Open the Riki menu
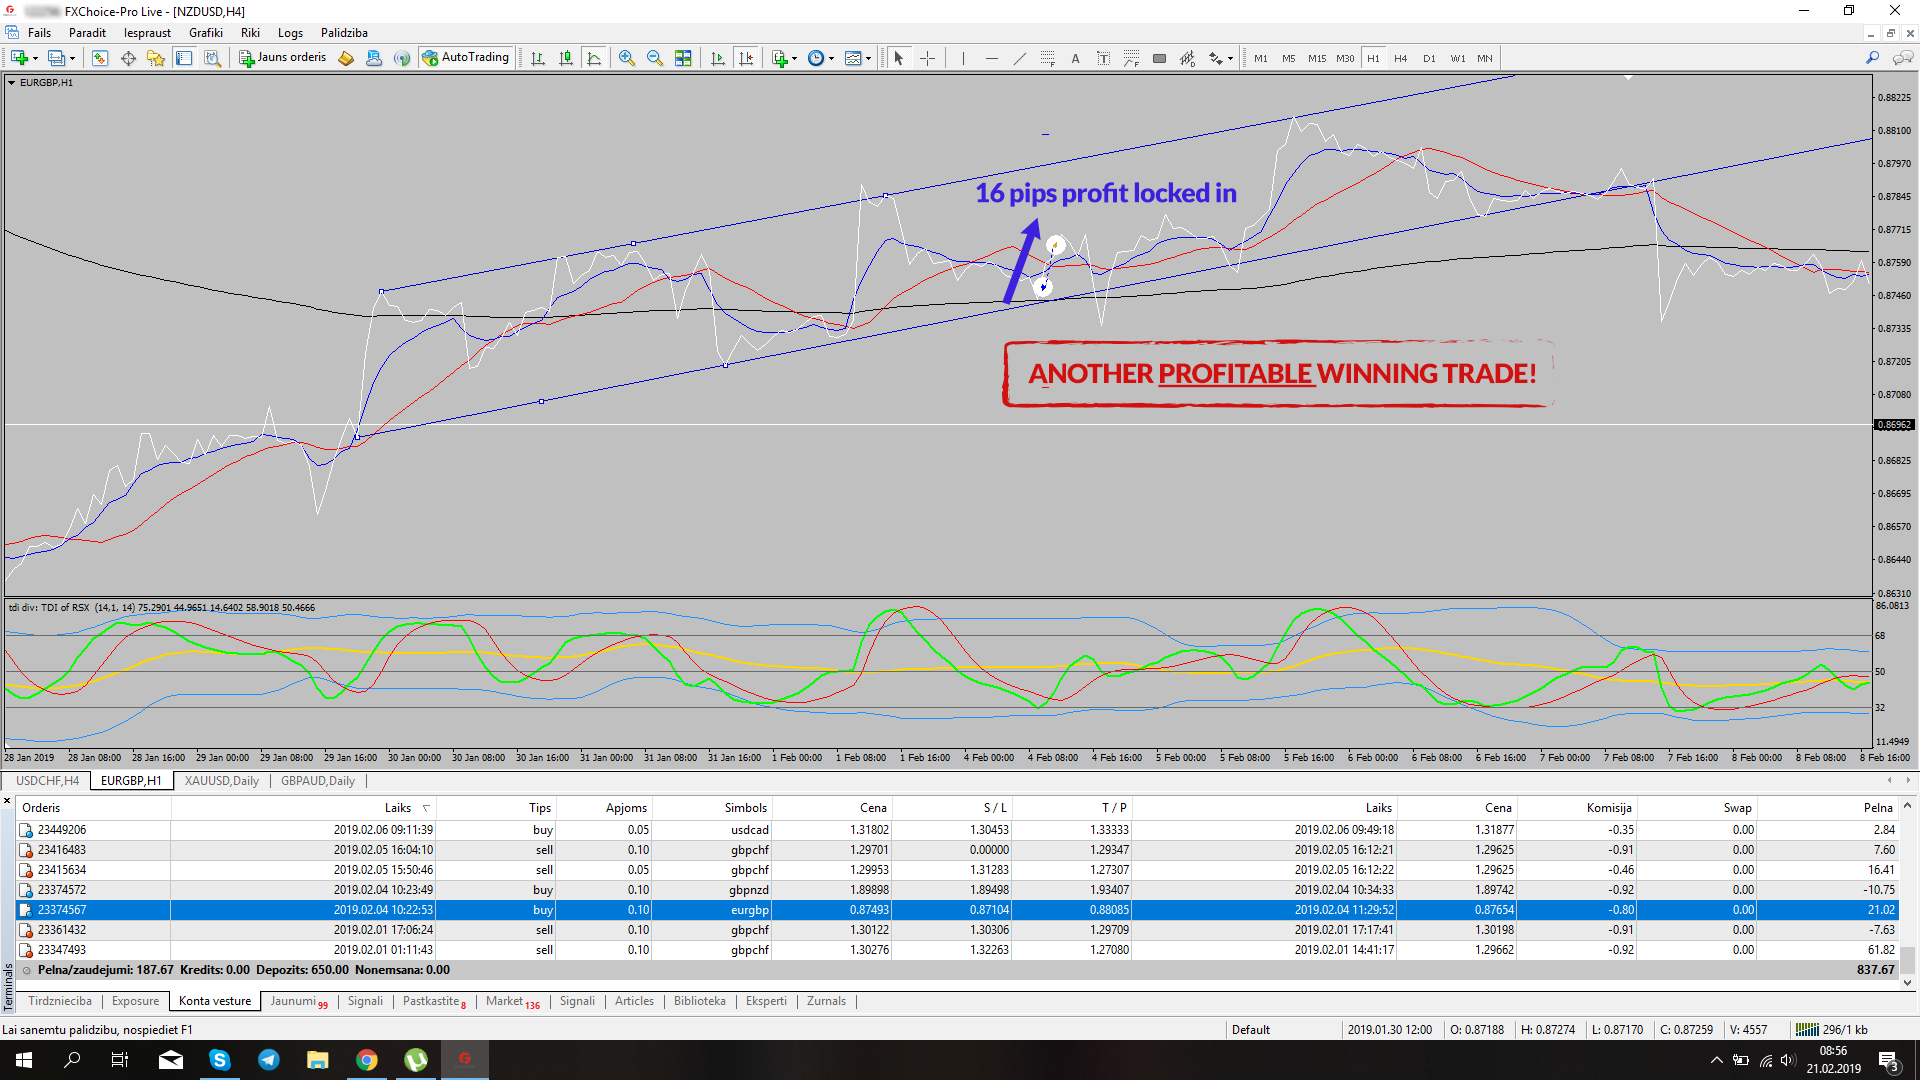 pyautogui.click(x=250, y=33)
